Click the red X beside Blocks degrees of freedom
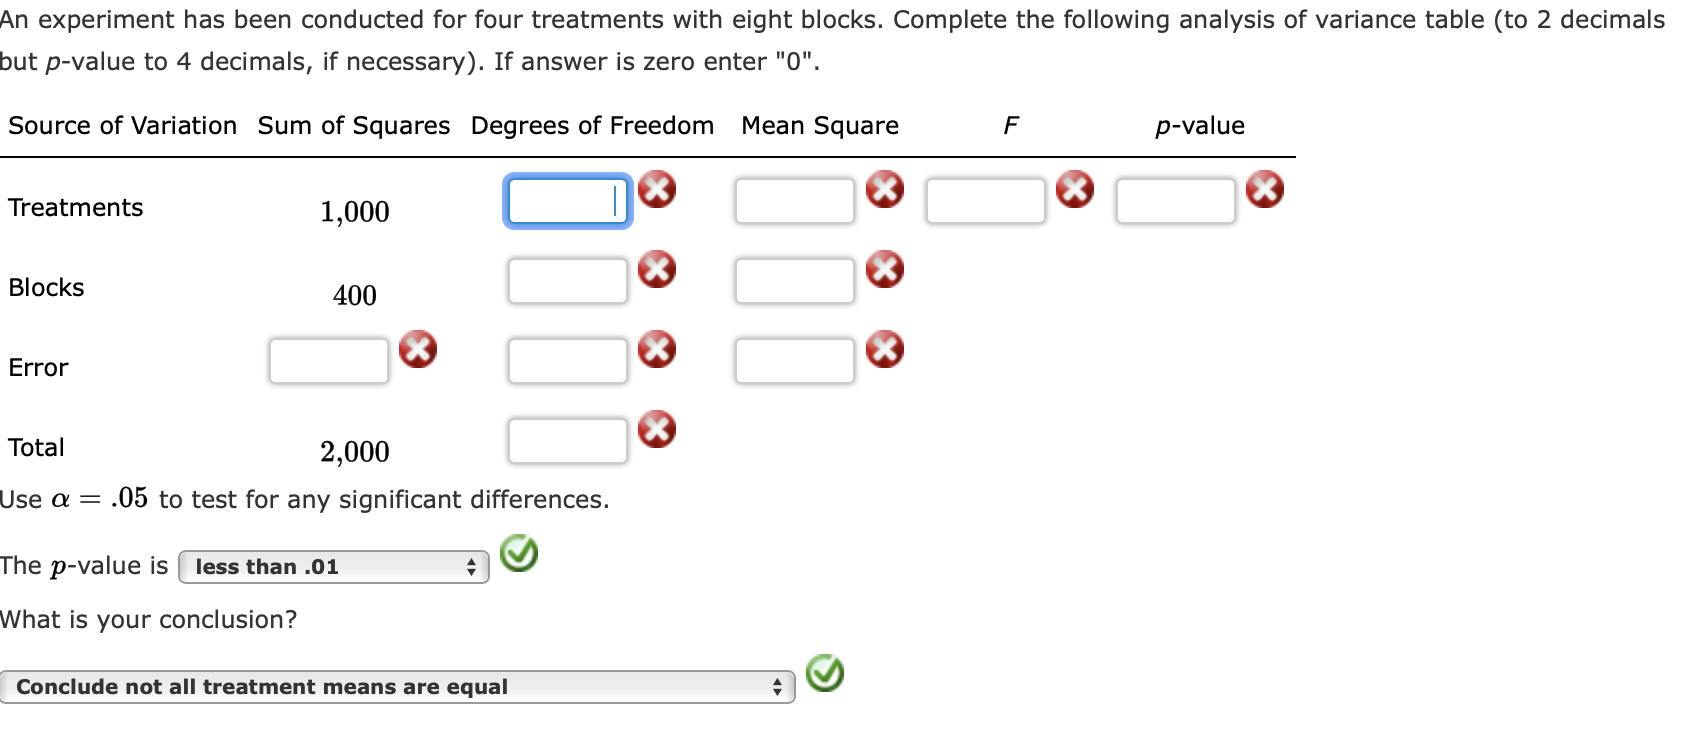This screenshot has width=1682, height=730. pos(657,269)
